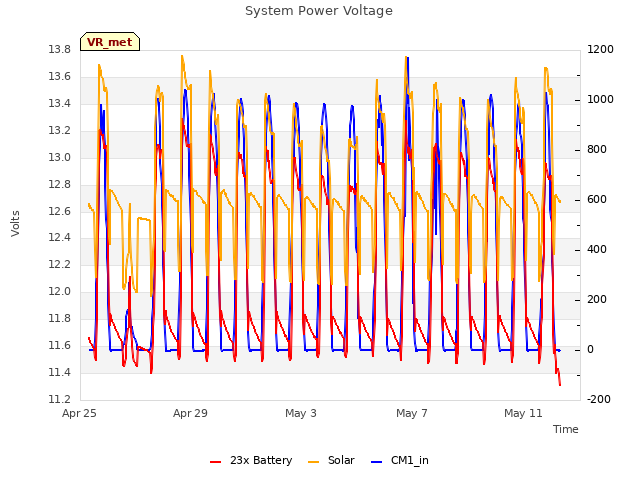Toggle the Solar legend label

pos(341,460)
